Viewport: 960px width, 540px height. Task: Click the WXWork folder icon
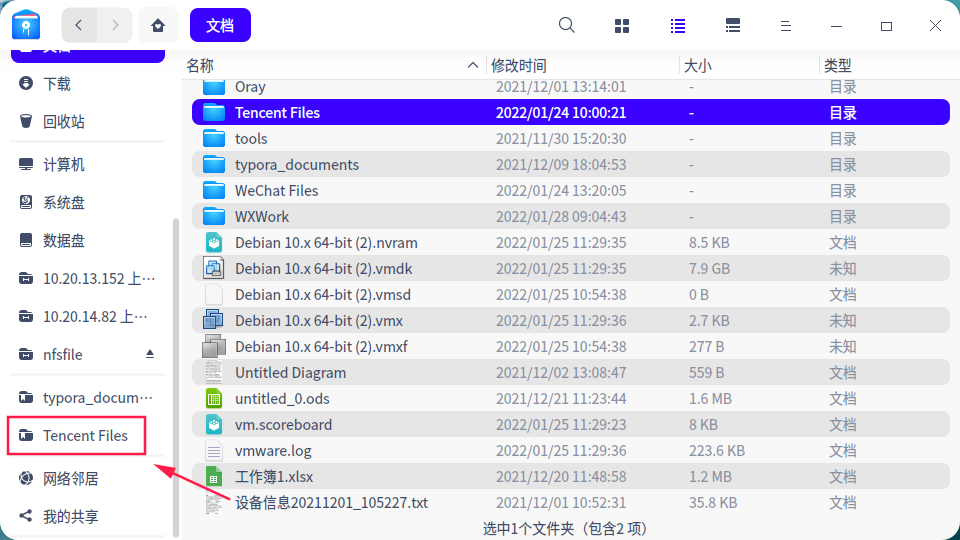pyautogui.click(x=214, y=216)
